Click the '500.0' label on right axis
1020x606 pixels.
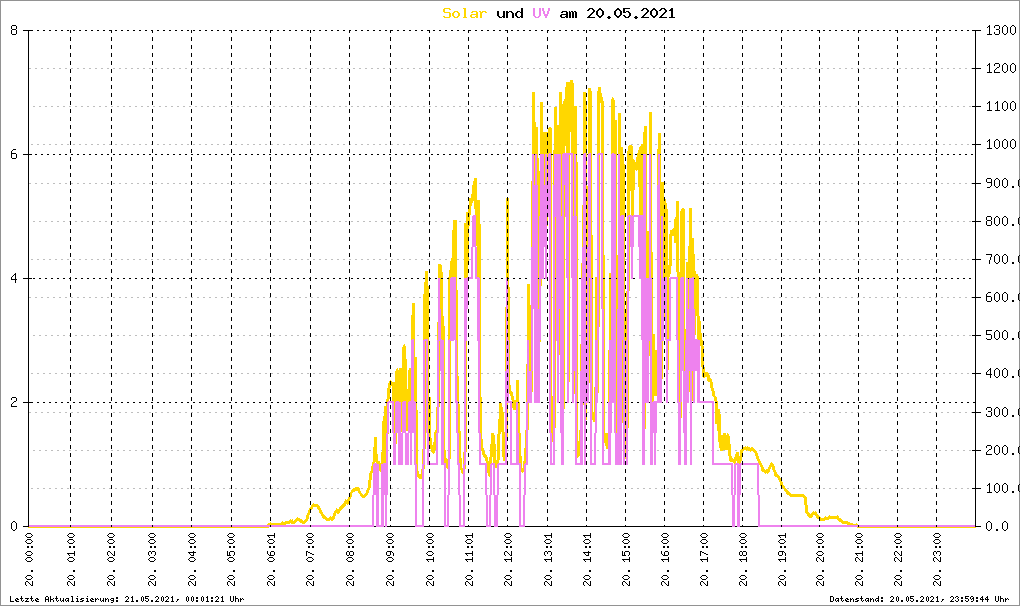1002,336
